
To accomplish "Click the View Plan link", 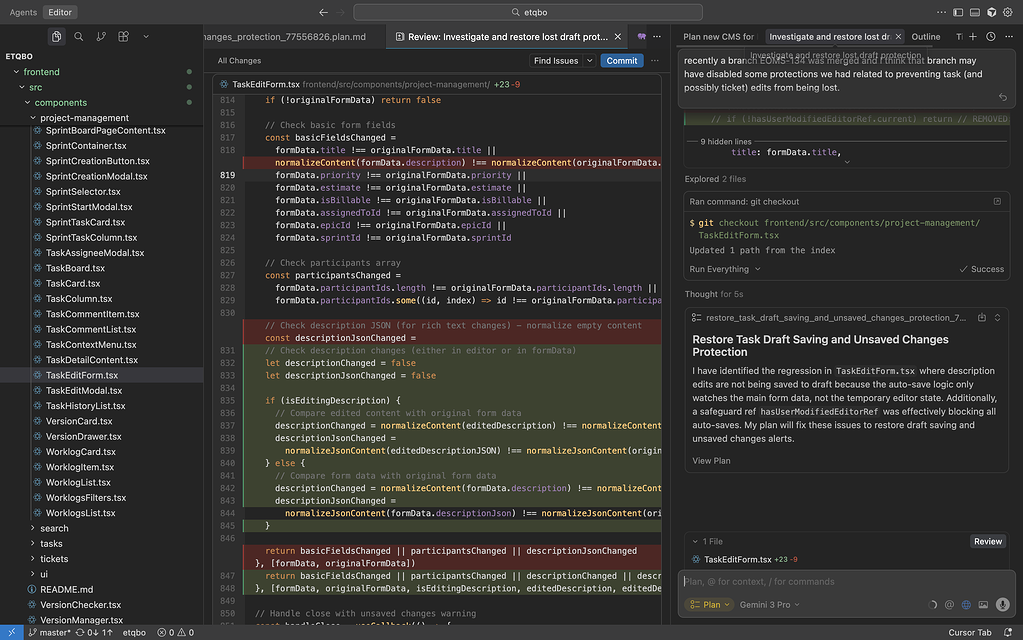I will [711, 461].
